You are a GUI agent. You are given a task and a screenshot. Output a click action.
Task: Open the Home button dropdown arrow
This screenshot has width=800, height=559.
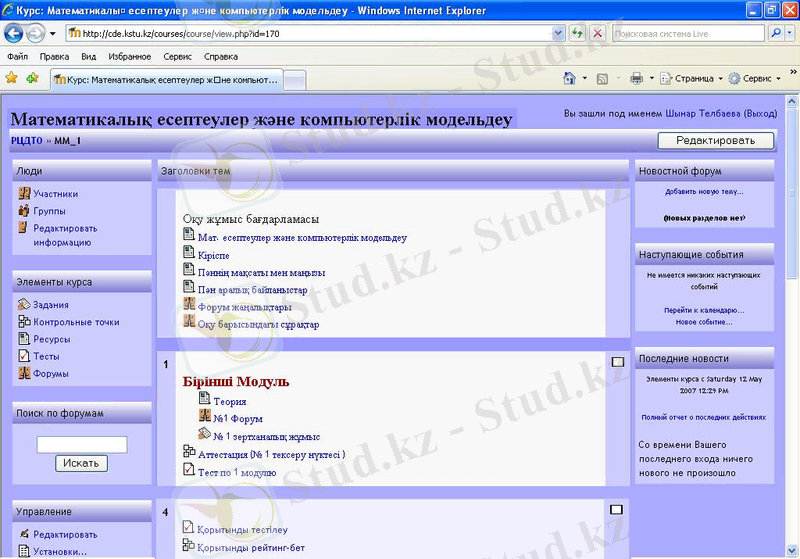coord(585,79)
